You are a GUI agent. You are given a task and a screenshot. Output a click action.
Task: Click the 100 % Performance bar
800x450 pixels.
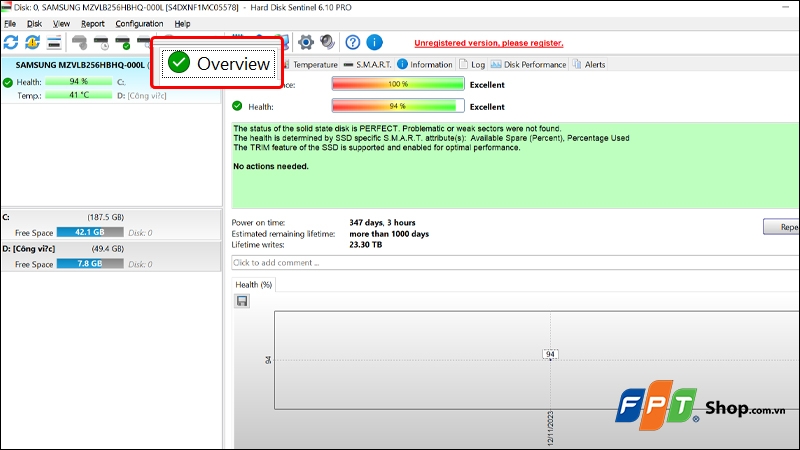click(x=398, y=84)
